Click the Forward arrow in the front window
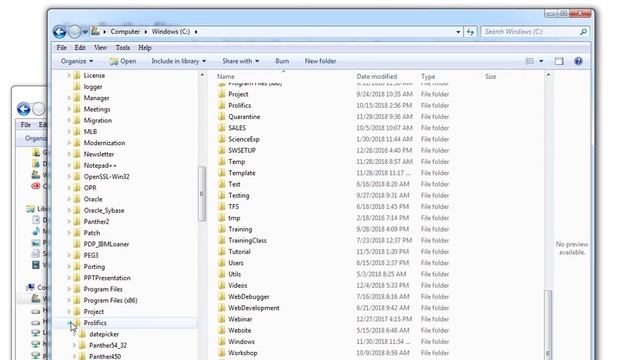Image resolution: width=640 pixels, height=360 pixels. [x=74, y=32]
